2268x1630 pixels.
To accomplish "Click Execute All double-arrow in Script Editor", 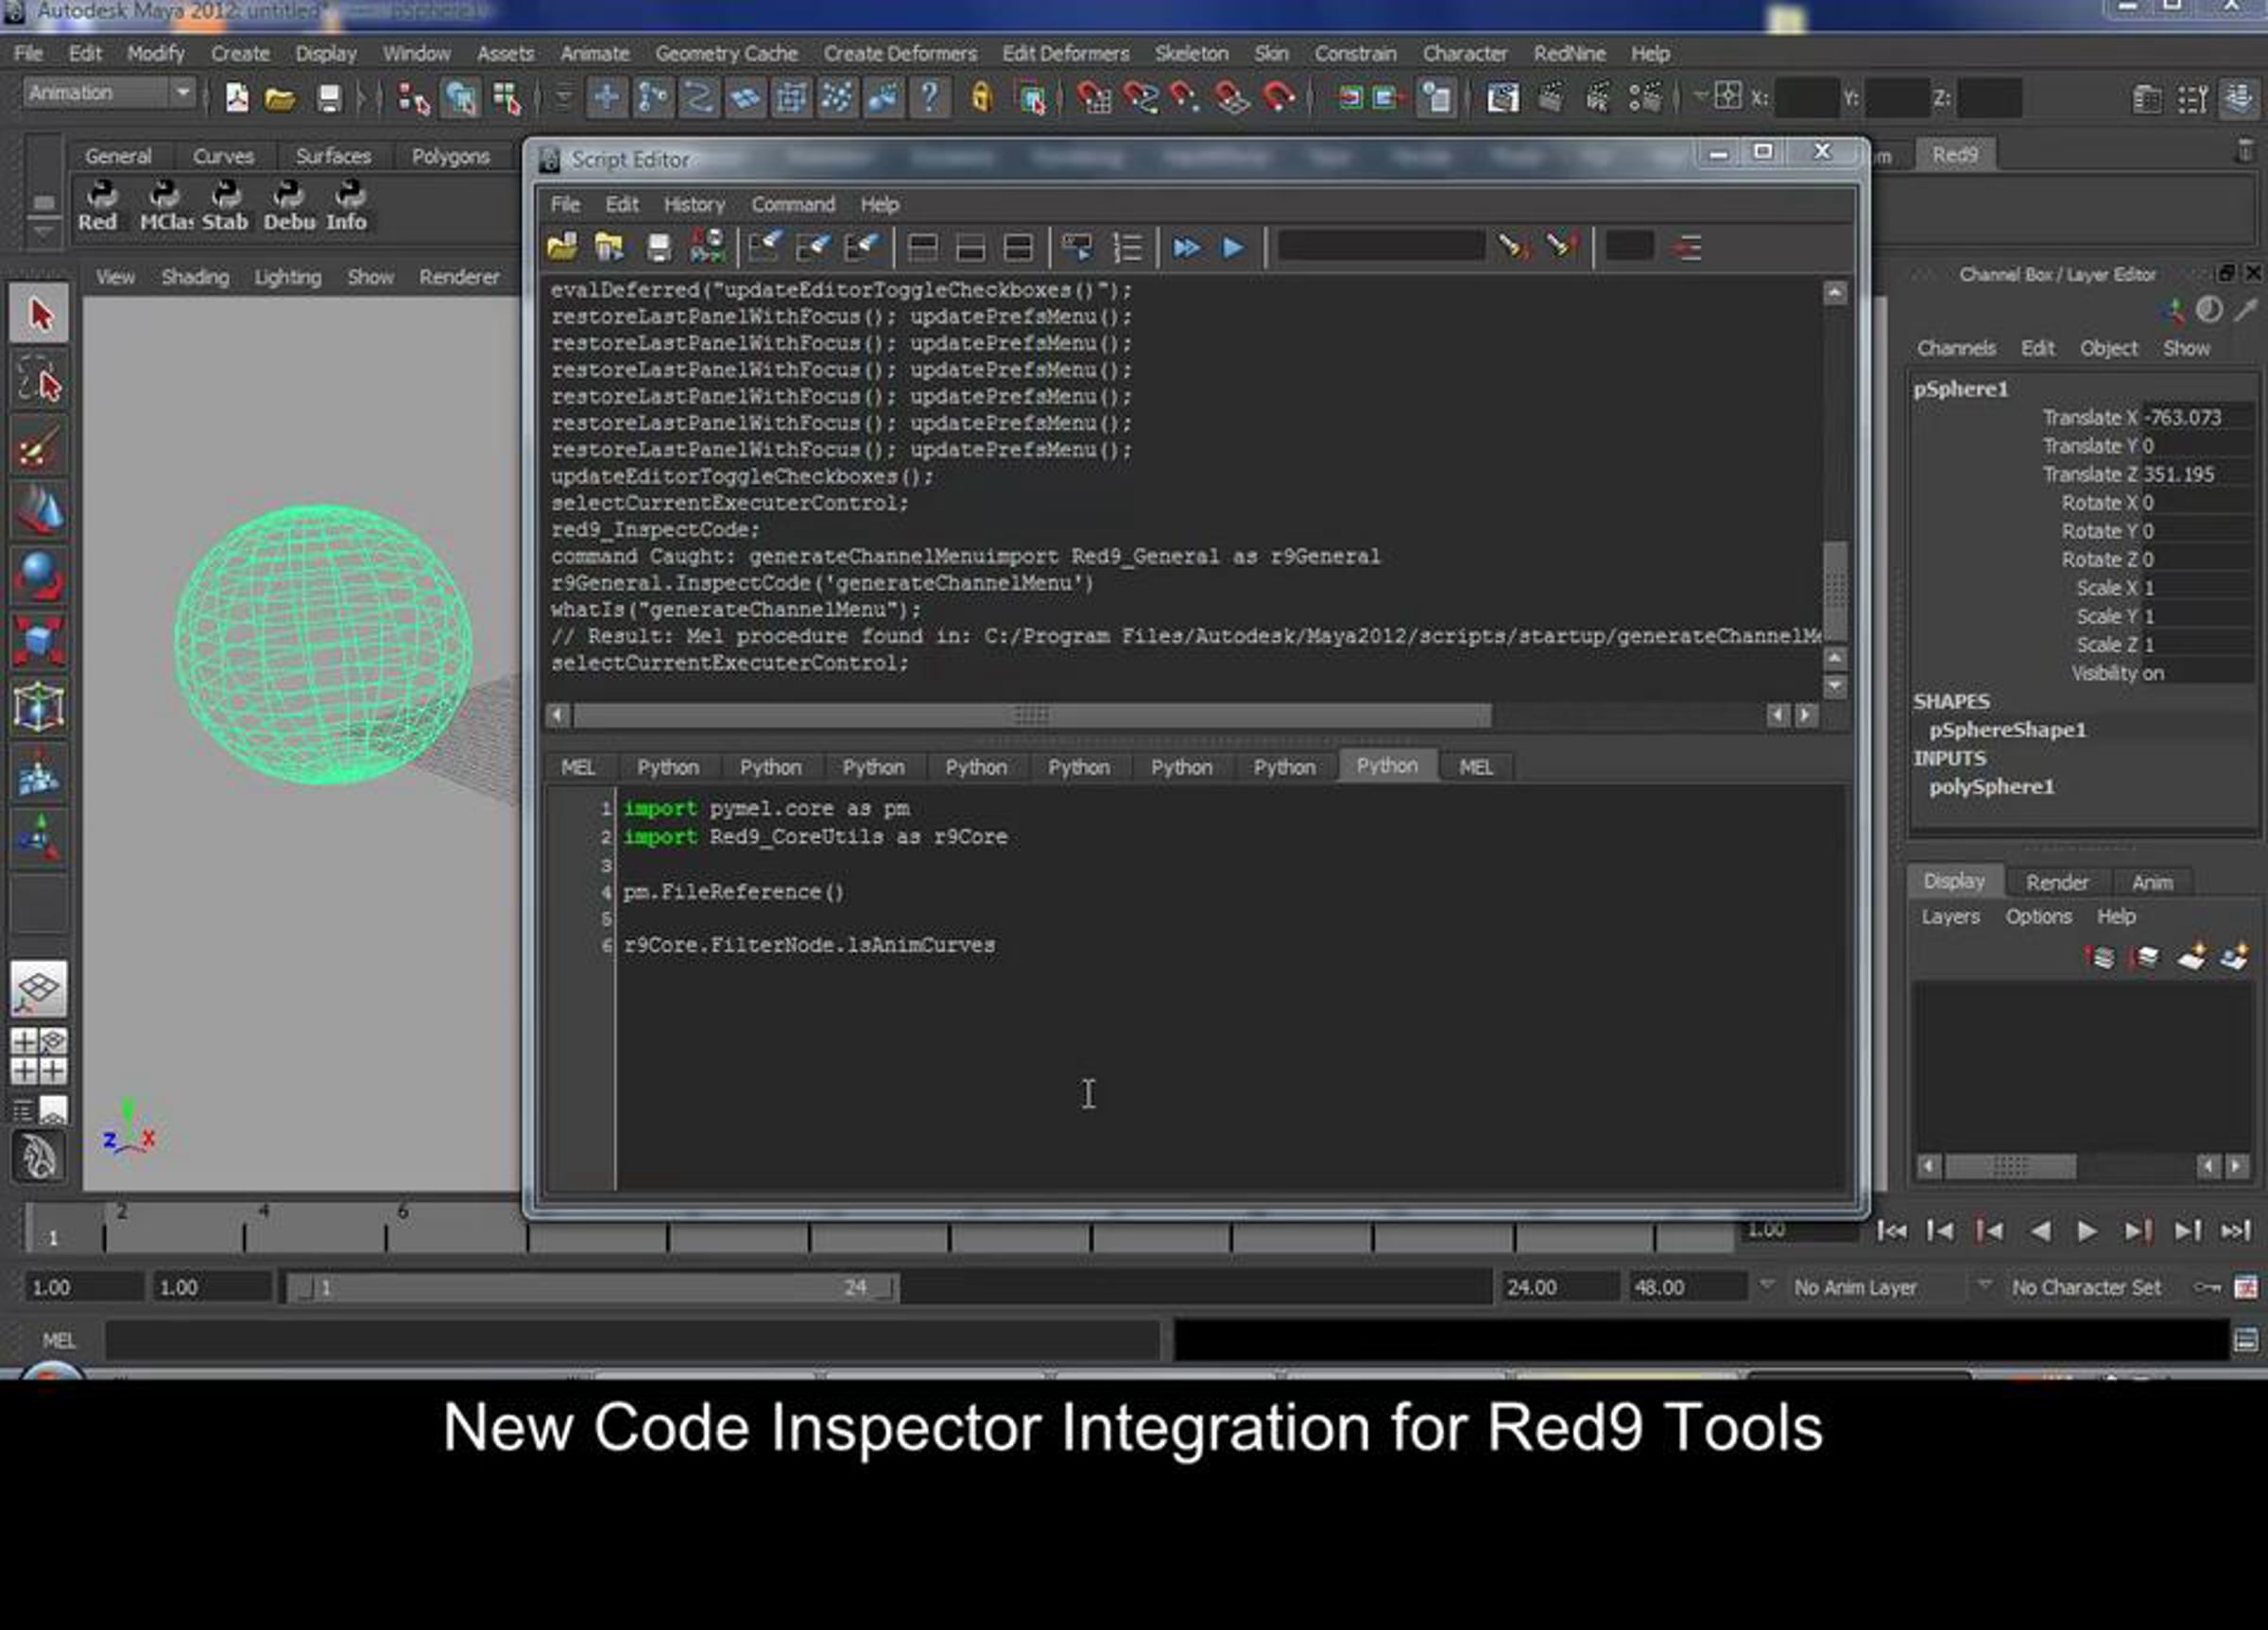I will 1186,247.
